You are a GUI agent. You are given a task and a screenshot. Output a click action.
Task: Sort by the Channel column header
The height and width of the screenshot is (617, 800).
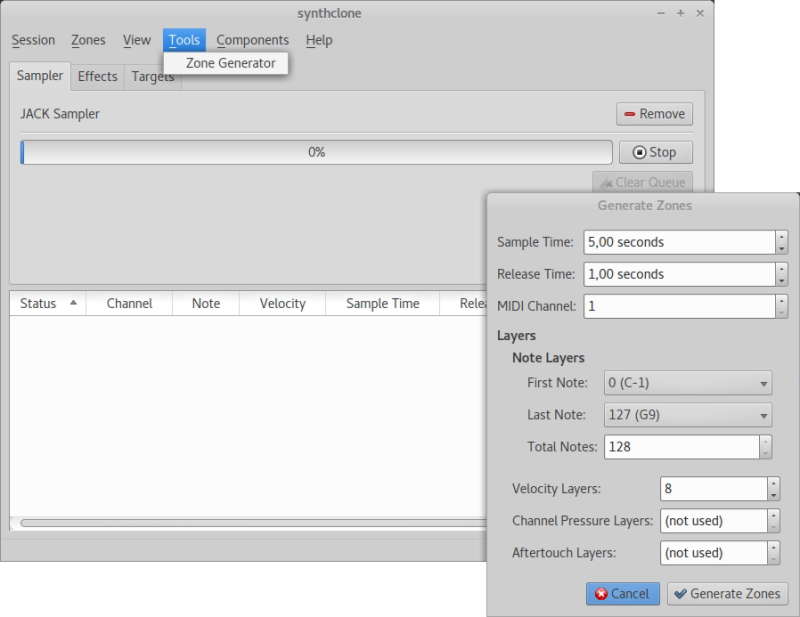click(130, 304)
